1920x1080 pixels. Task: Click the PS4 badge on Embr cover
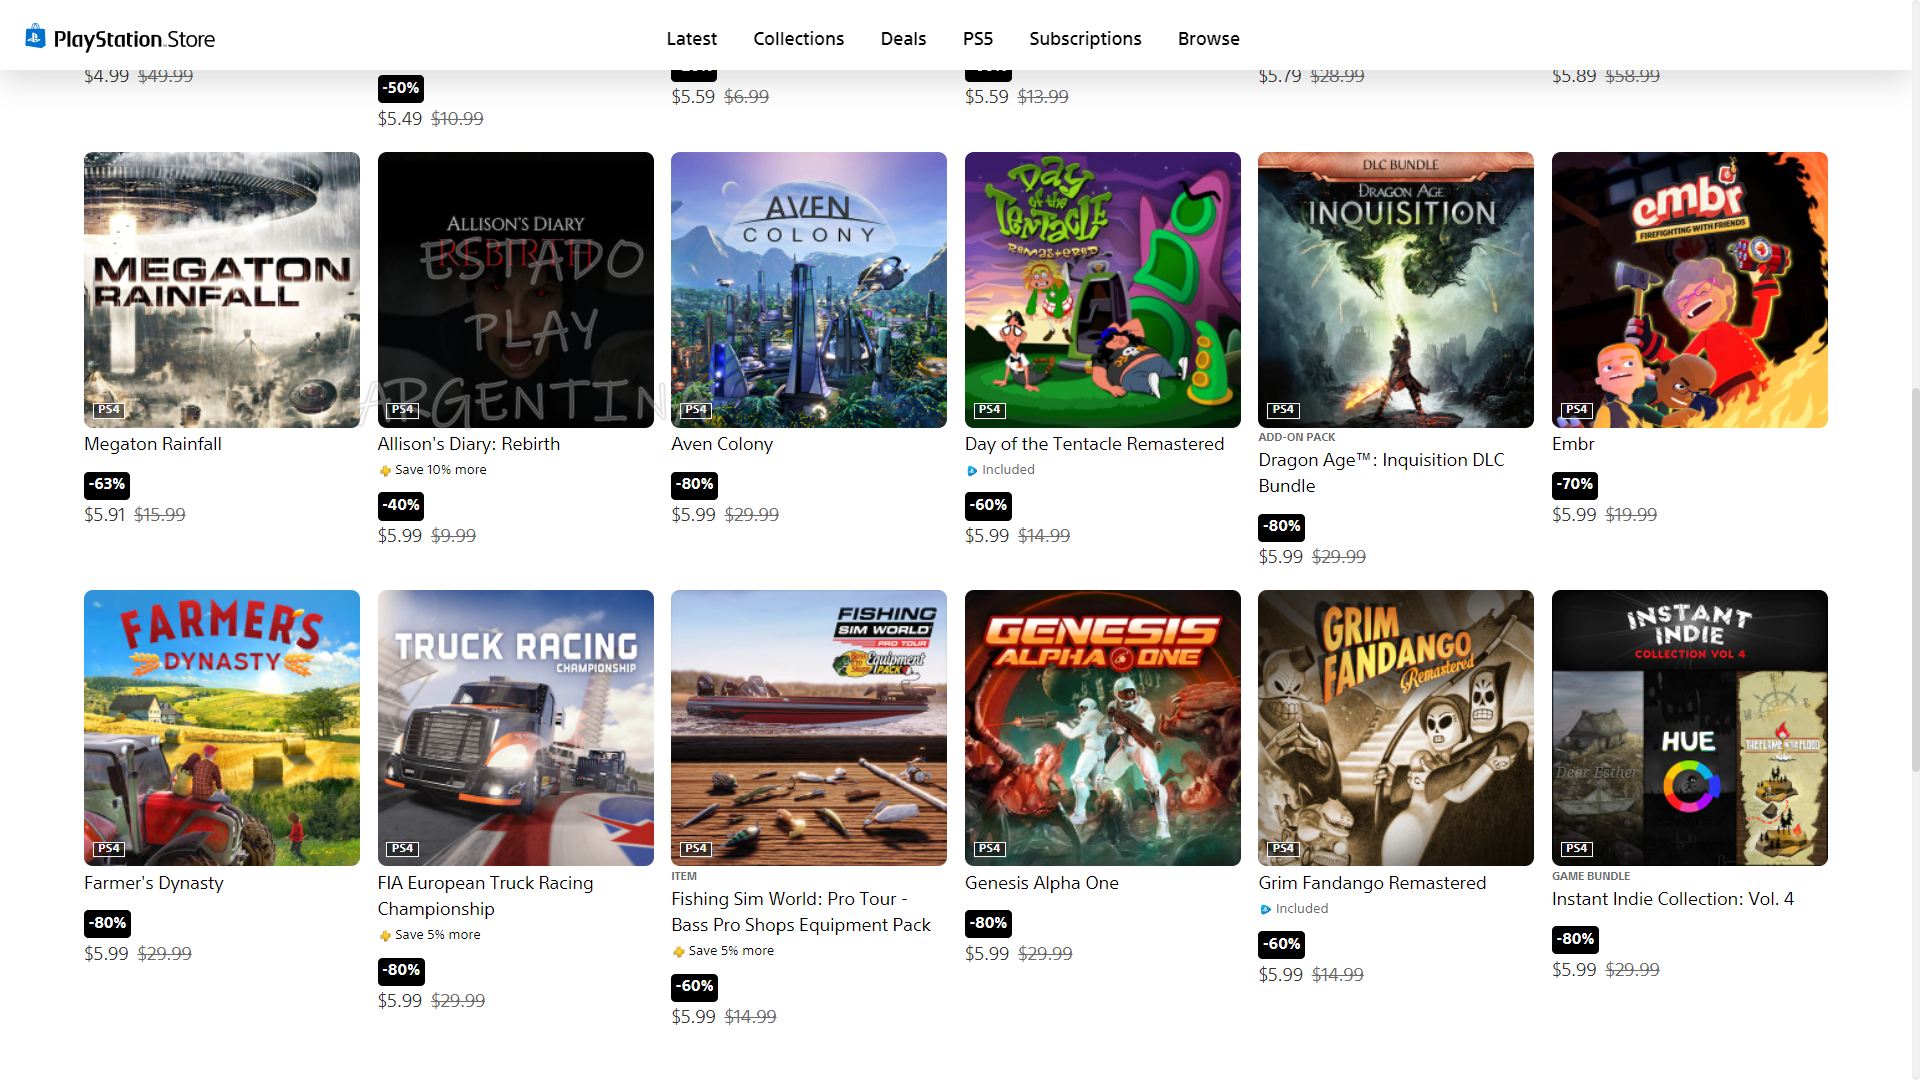point(1576,410)
